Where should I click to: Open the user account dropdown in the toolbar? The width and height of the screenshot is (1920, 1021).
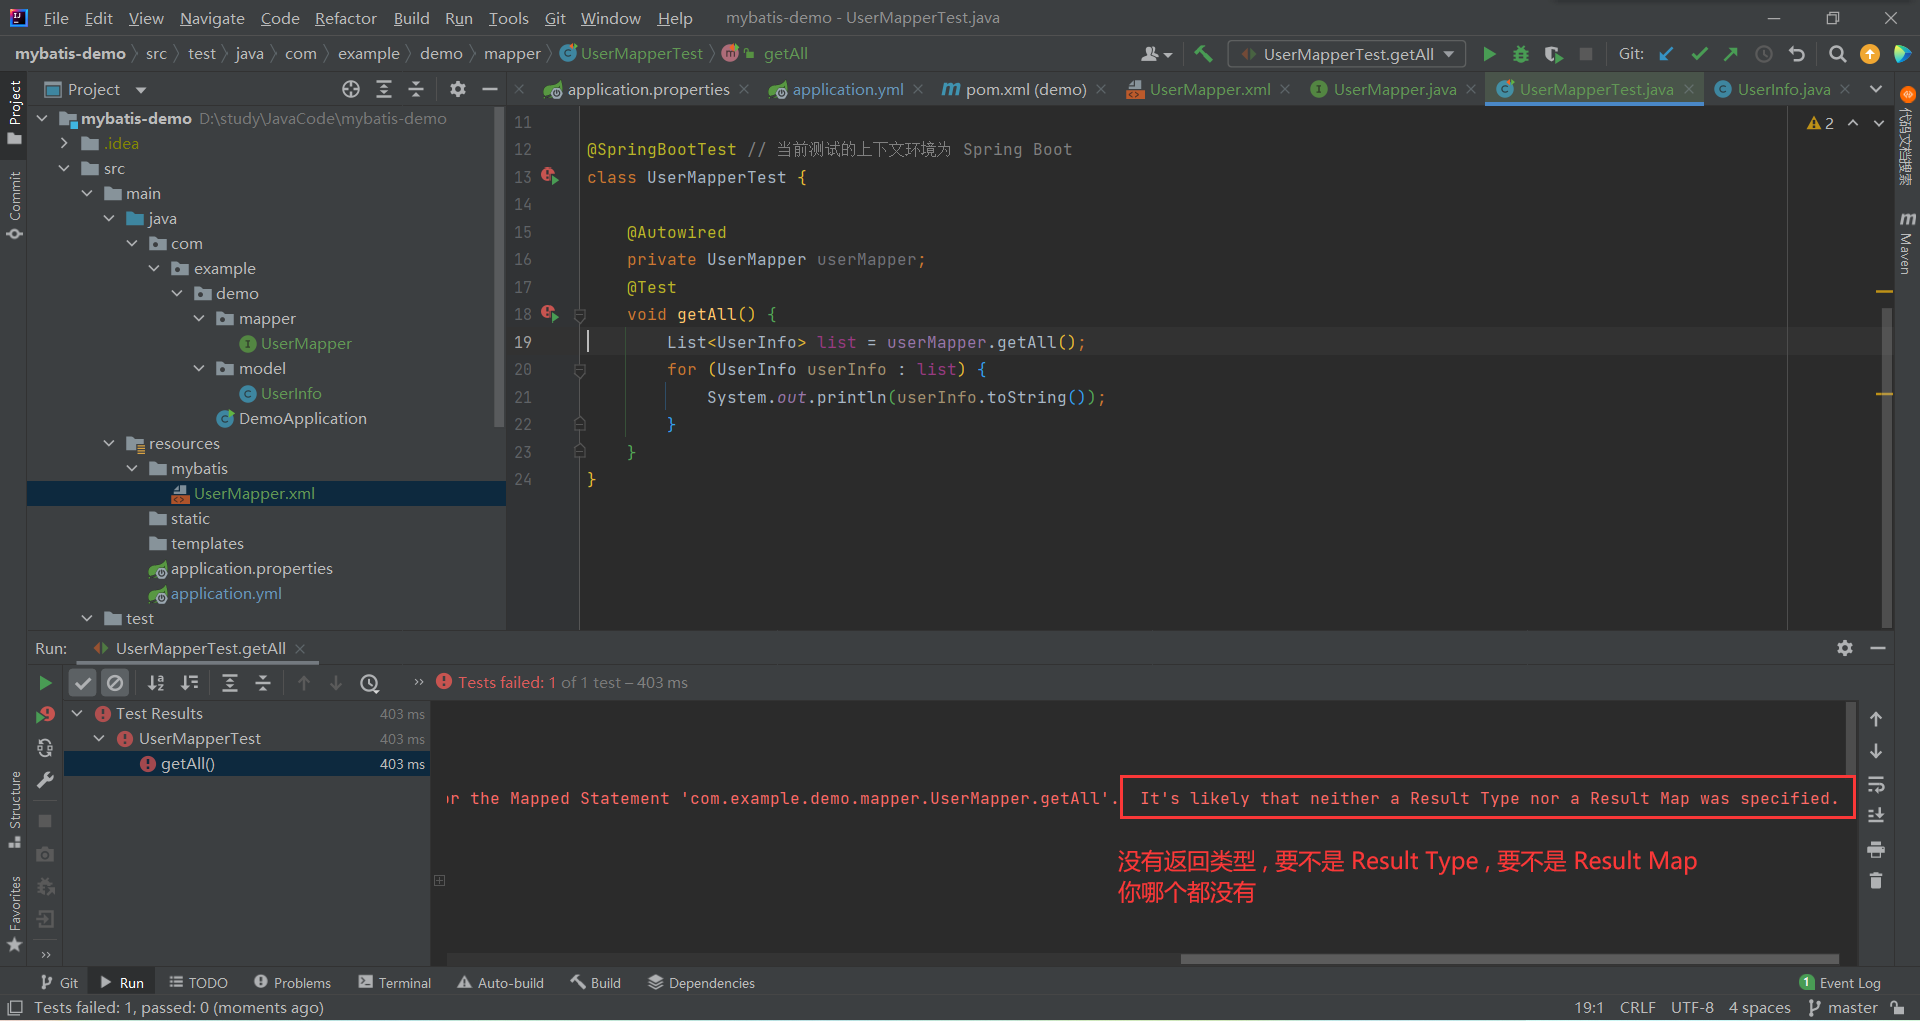[x=1156, y=54]
